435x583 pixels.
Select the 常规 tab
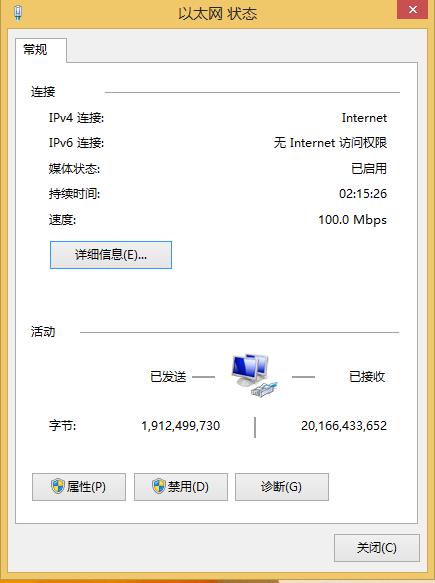tap(36, 50)
